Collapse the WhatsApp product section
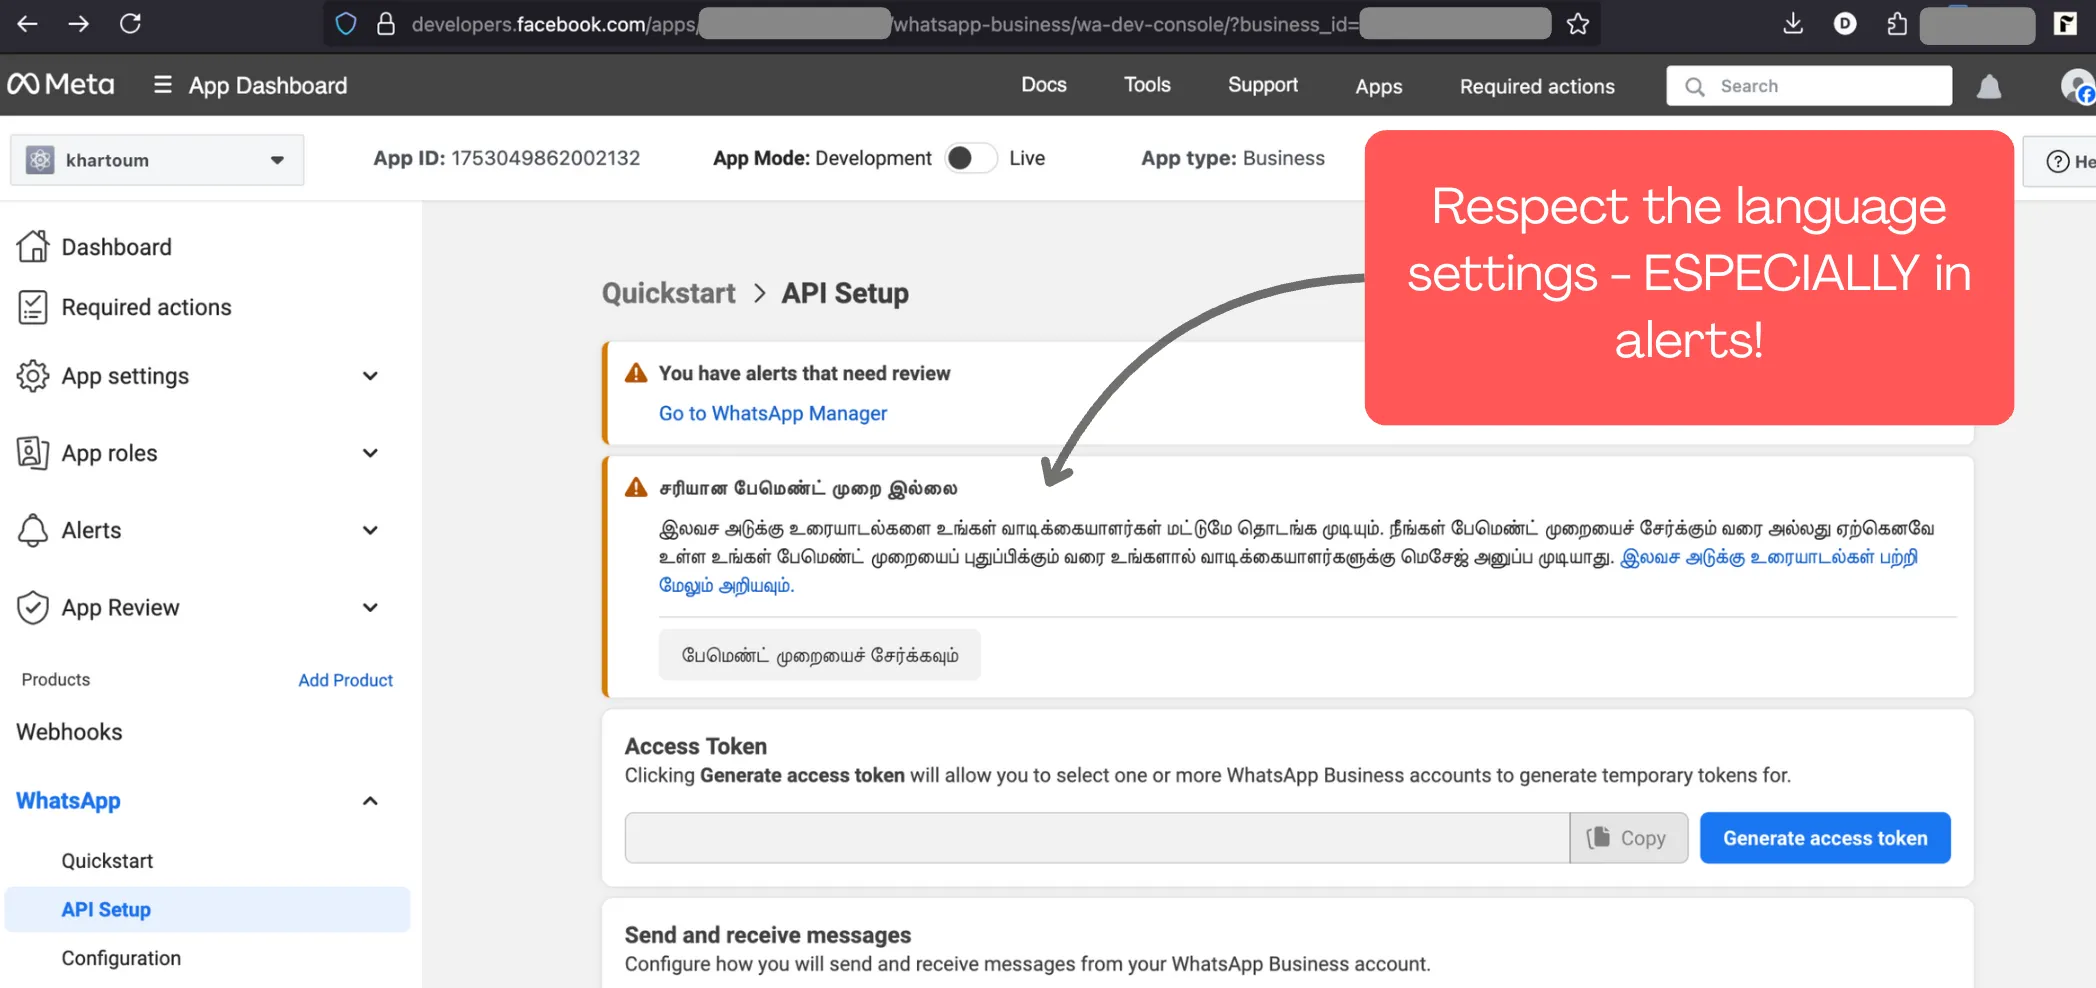 pyautogui.click(x=369, y=801)
